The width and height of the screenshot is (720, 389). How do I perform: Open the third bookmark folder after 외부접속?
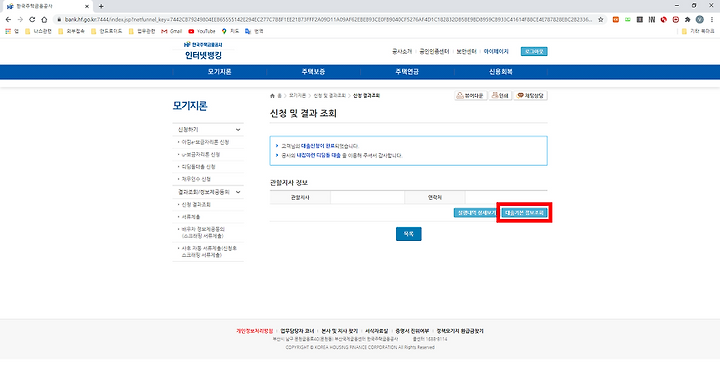click(142, 31)
